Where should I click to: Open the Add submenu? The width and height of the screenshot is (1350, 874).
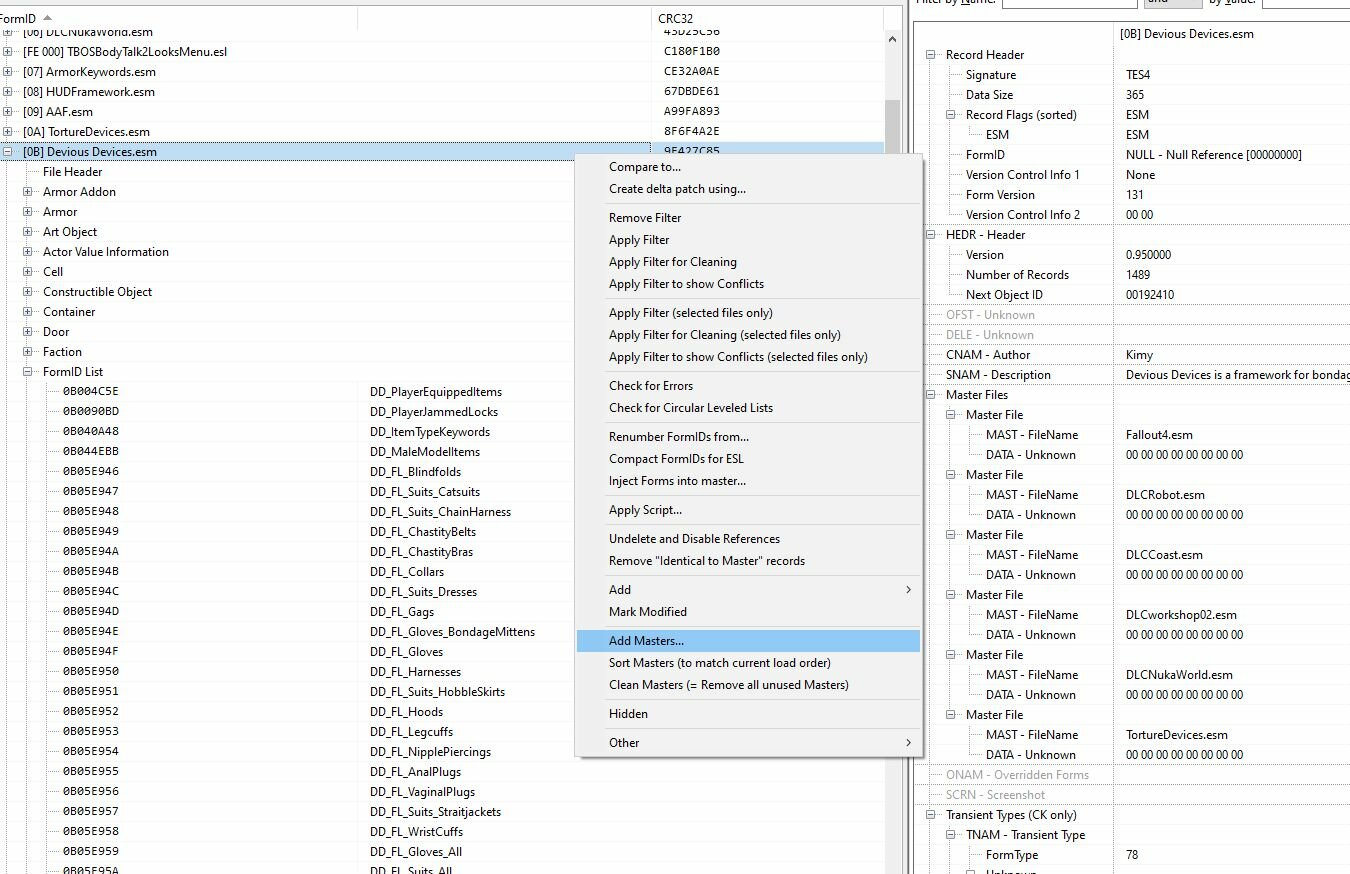tap(748, 590)
